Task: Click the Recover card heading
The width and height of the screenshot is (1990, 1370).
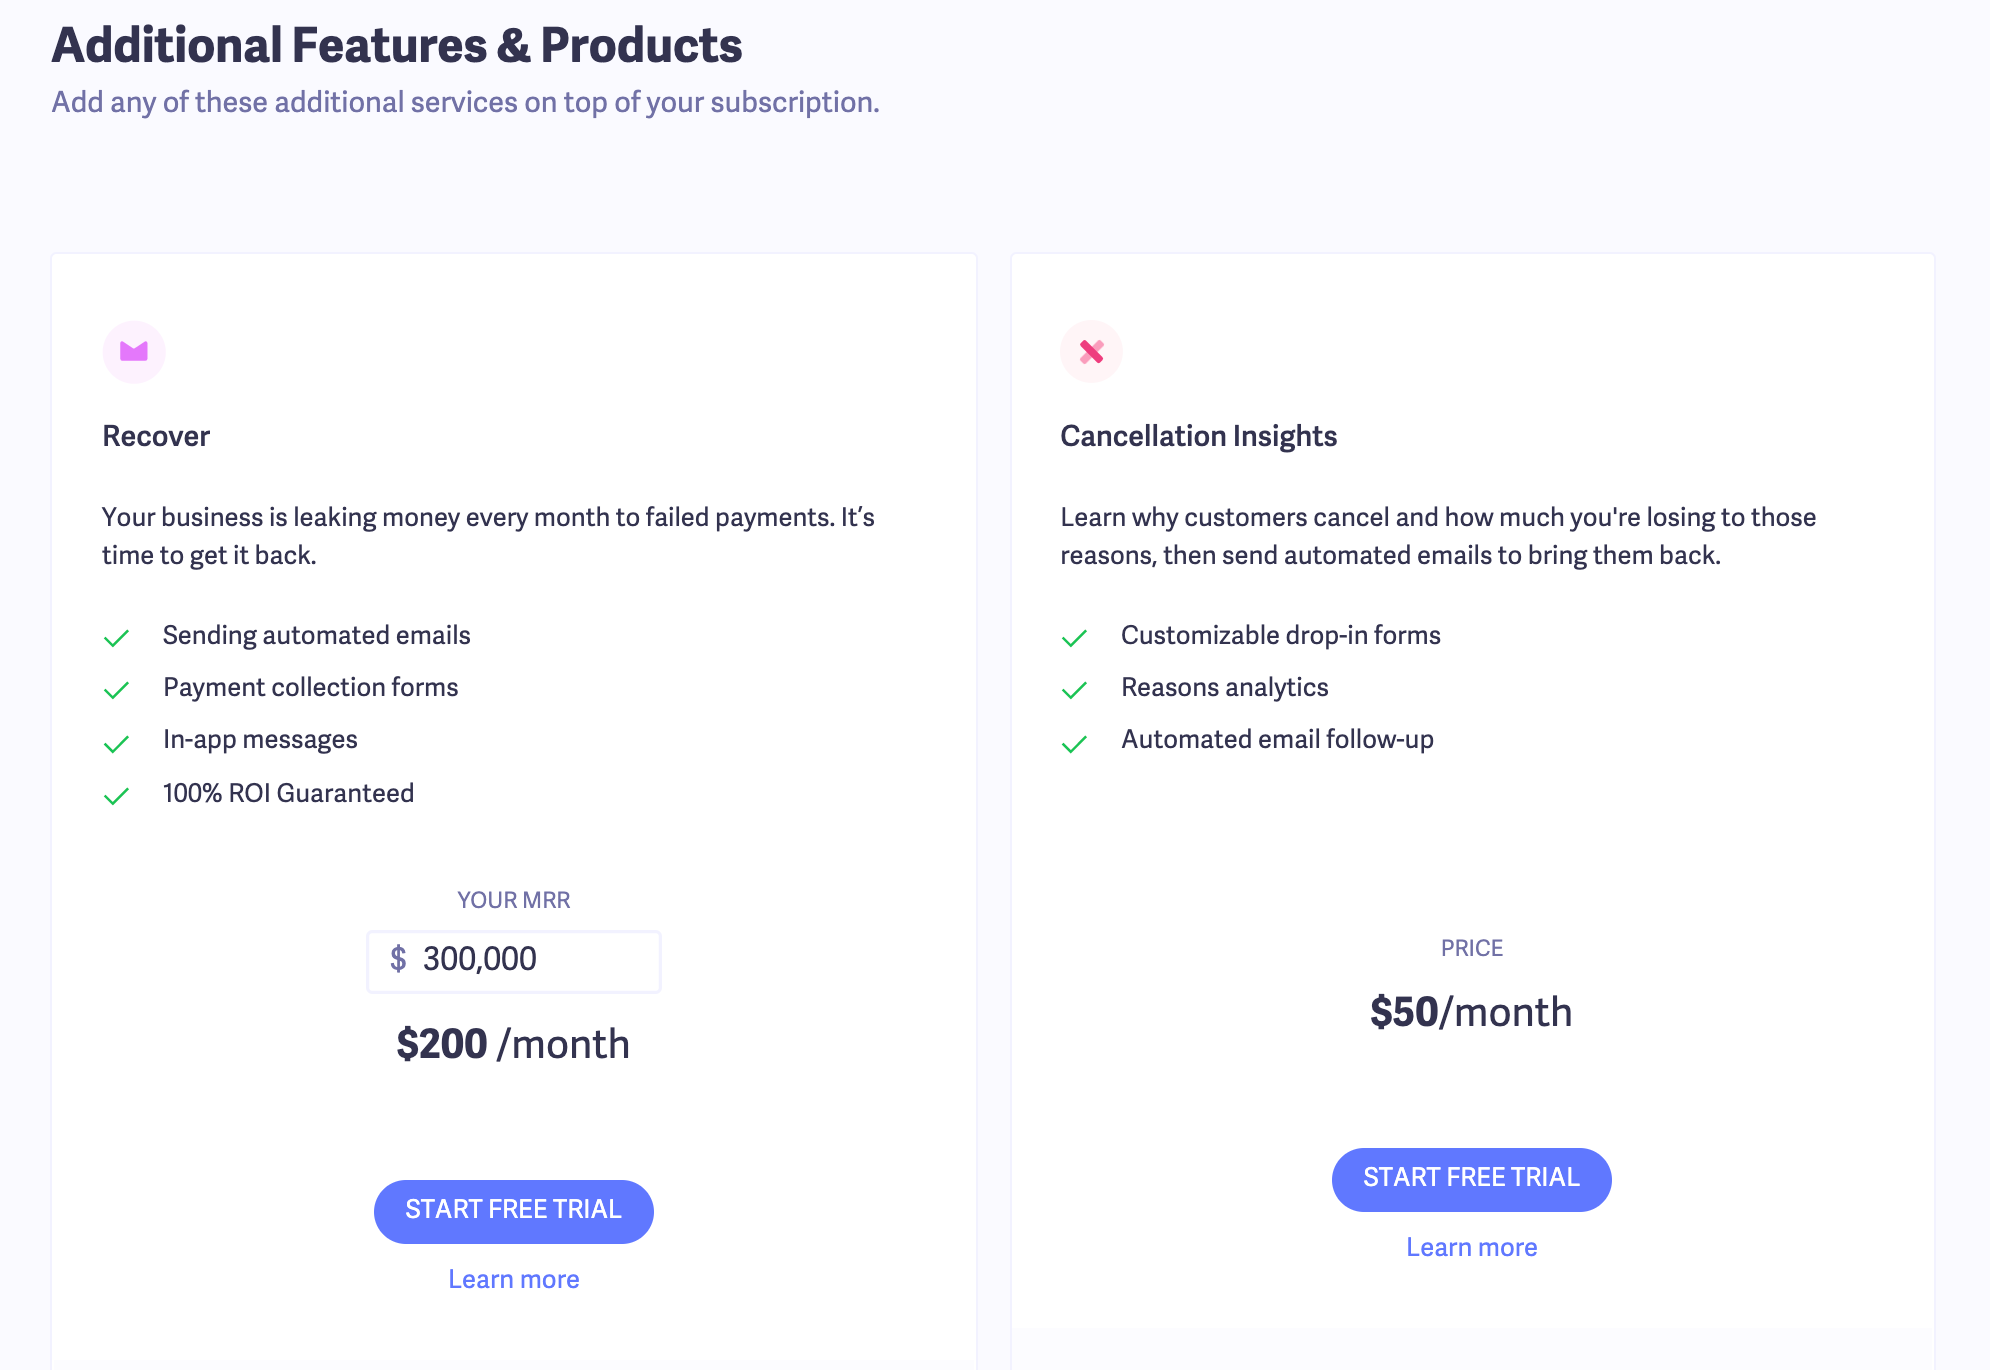Action: [155, 436]
